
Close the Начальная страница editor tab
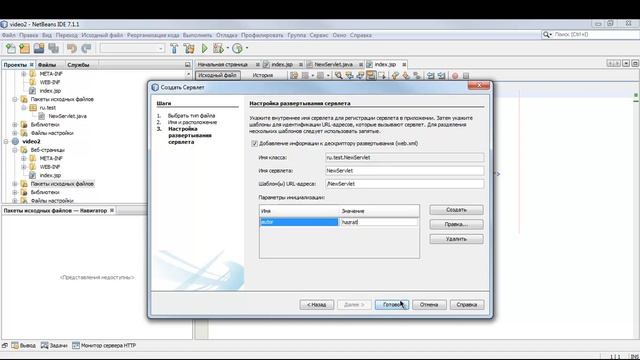click(258, 64)
